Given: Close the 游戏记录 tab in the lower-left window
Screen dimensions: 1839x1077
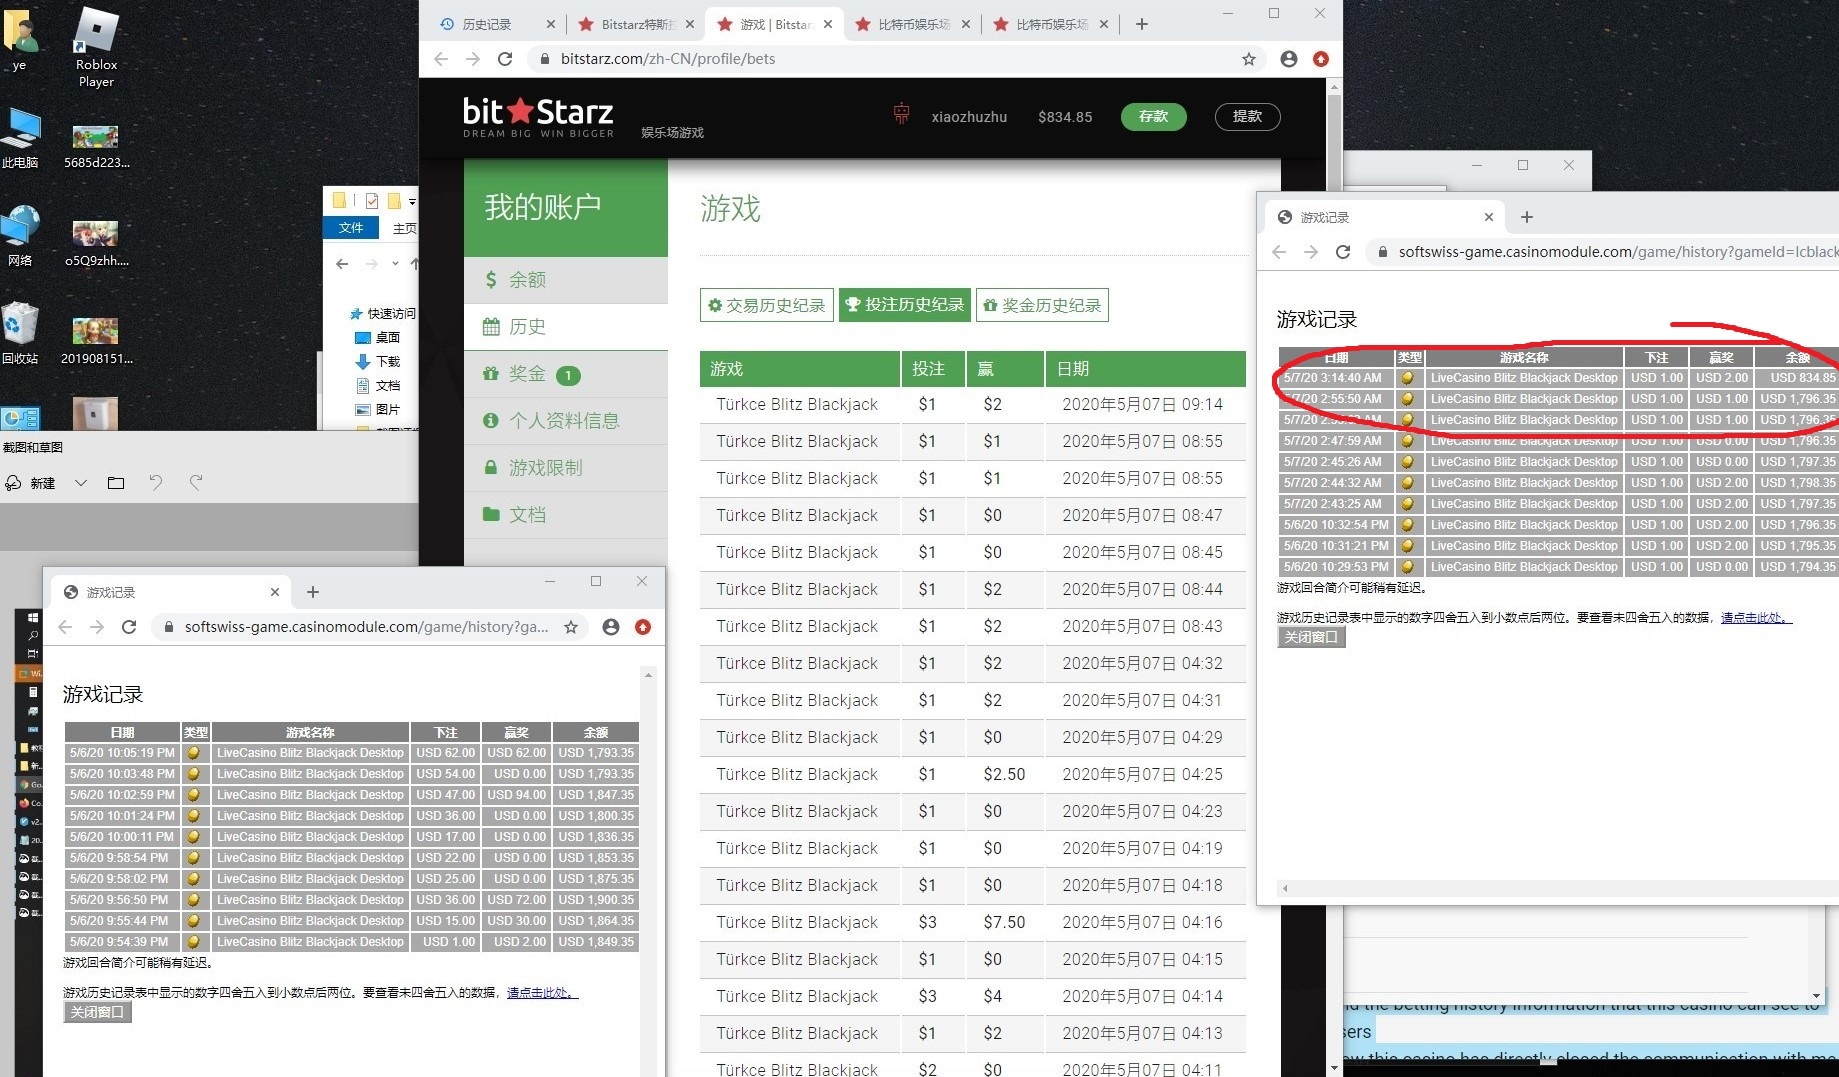Looking at the screenshot, I should [275, 592].
